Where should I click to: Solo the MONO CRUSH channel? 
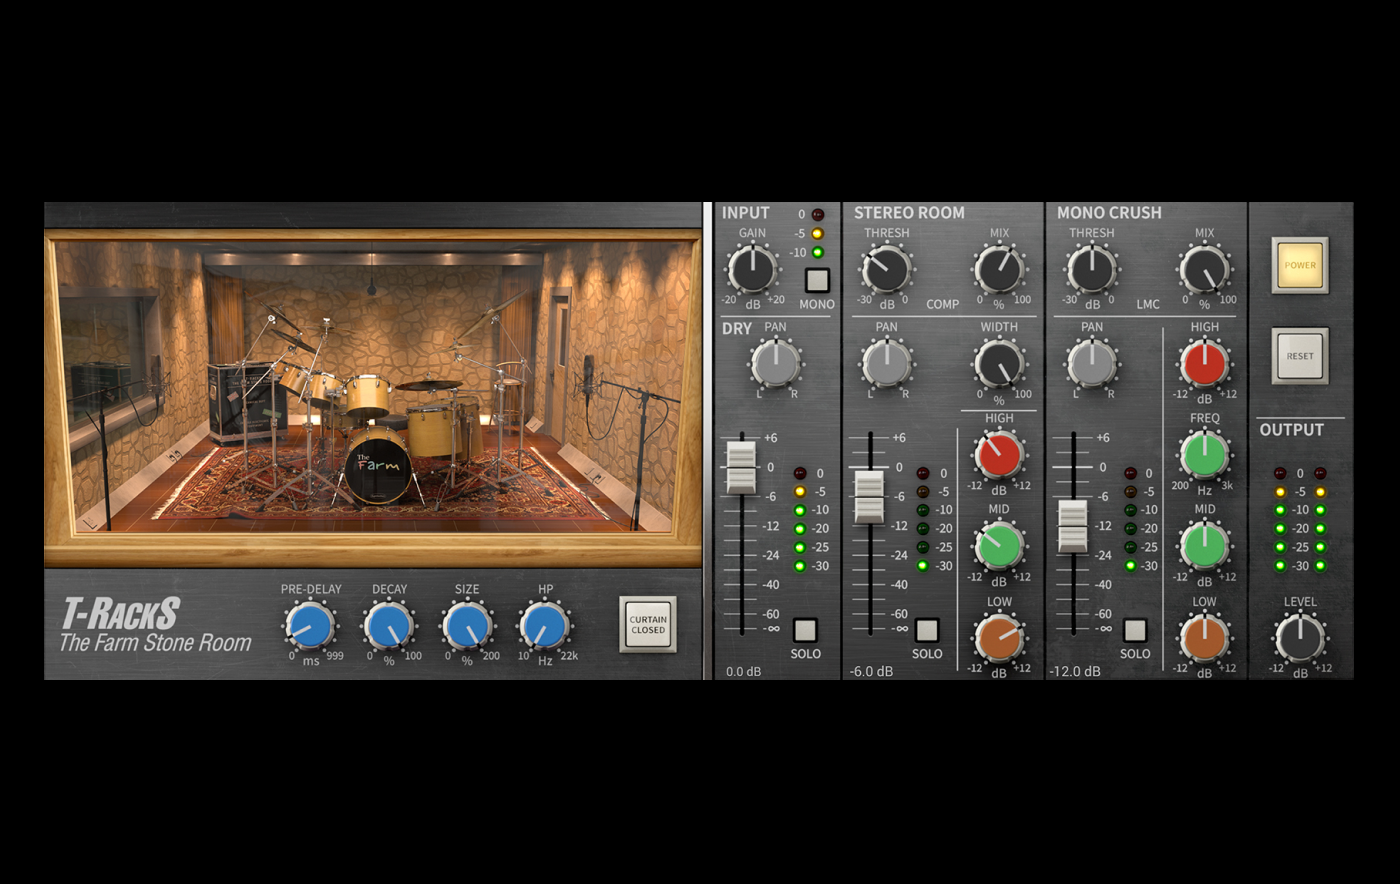1134,630
